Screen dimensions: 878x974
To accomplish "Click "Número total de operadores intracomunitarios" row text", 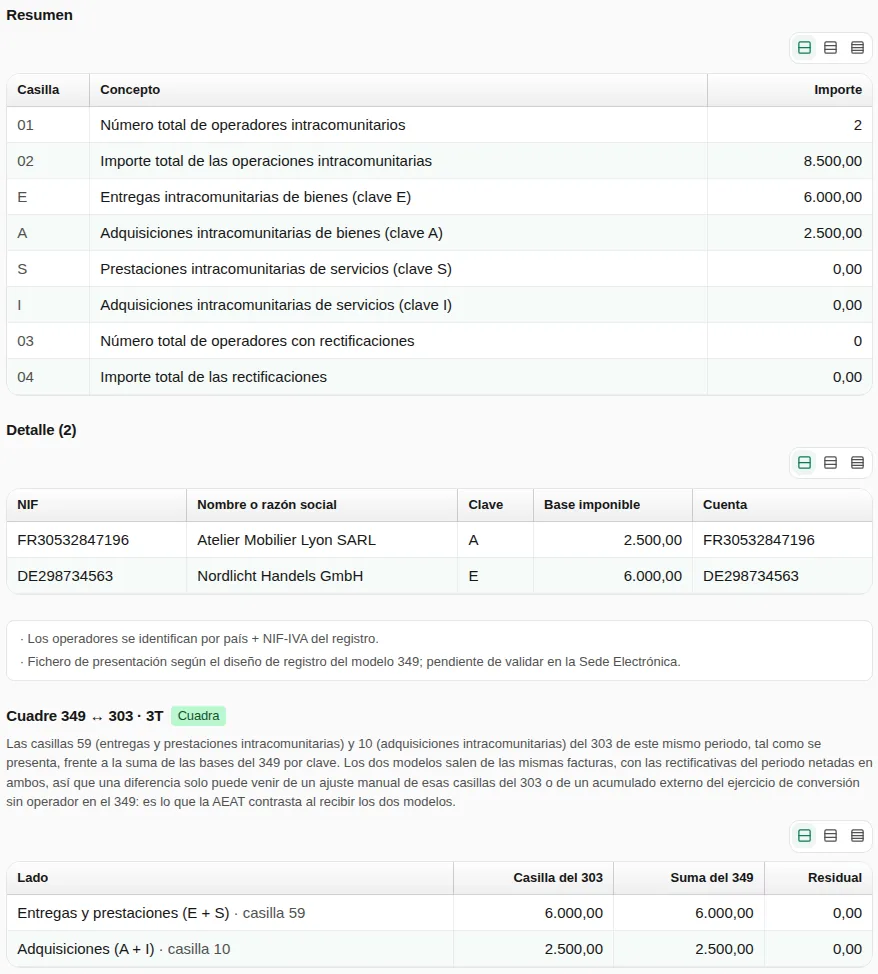I will pos(252,125).
